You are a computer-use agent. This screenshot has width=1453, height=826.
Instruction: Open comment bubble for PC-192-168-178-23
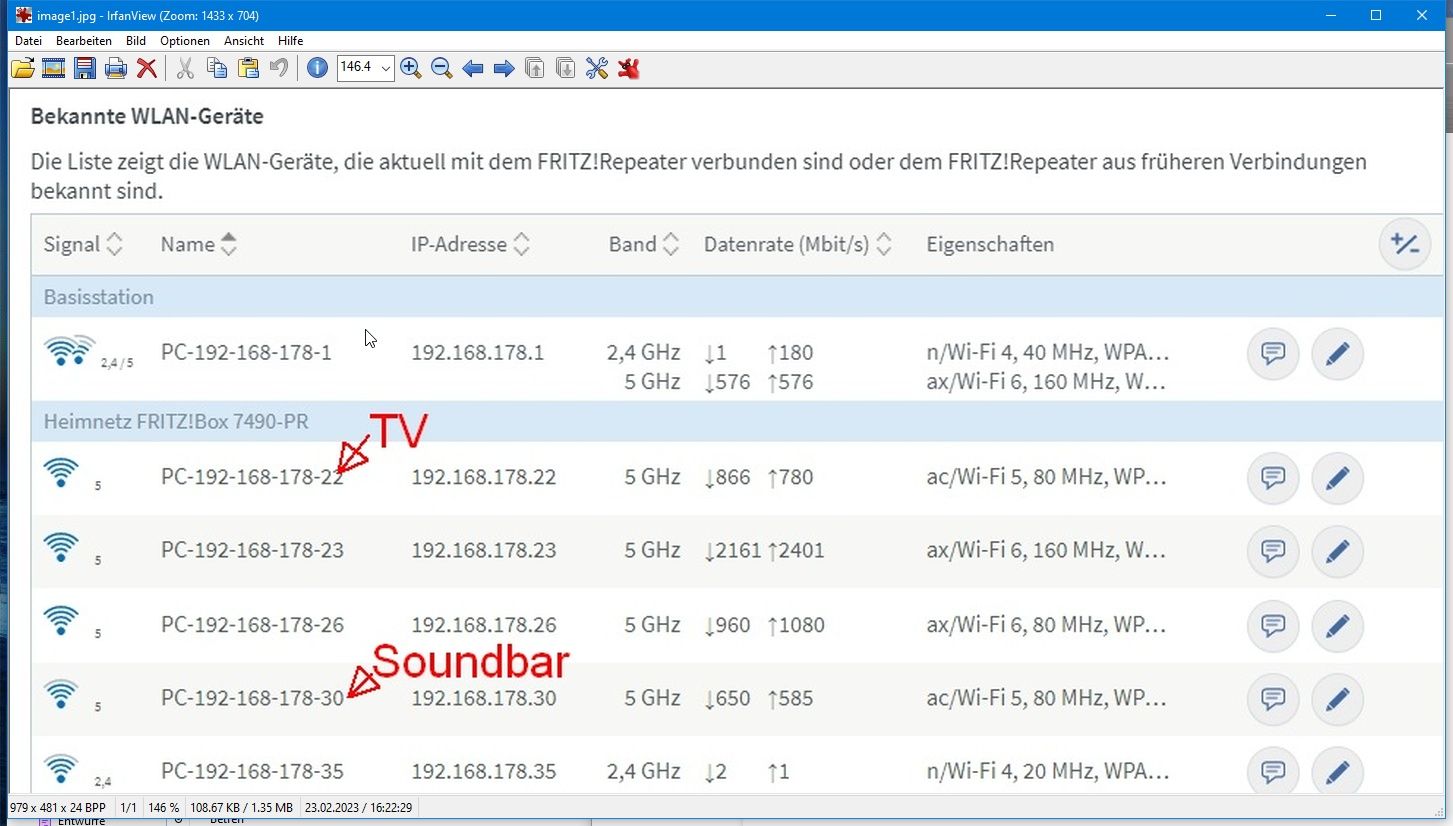(1273, 551)
